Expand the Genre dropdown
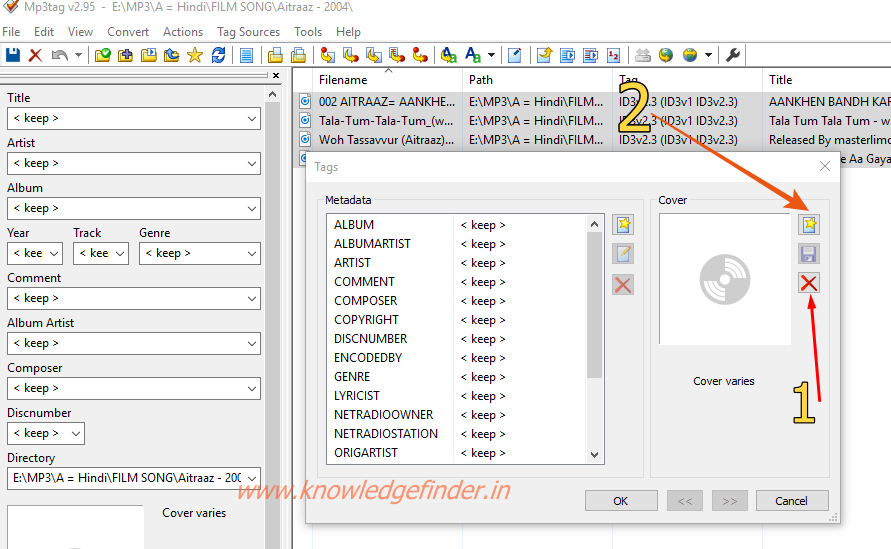 coord(252,253)
